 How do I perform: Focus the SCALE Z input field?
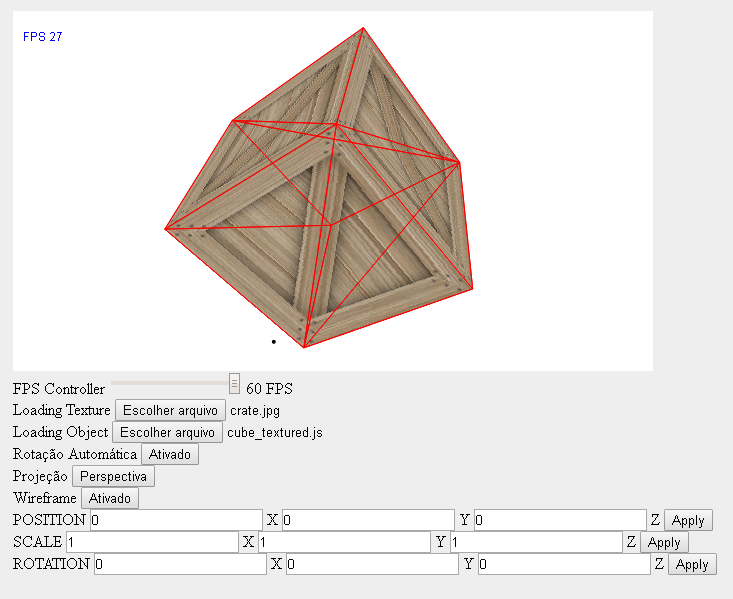click(x=536, y=542)
